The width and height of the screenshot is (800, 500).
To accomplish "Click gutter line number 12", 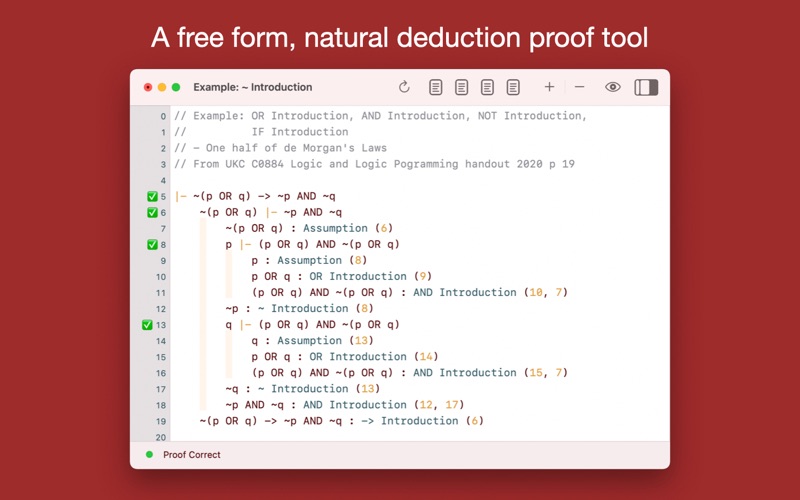I will tap(161, 309).
